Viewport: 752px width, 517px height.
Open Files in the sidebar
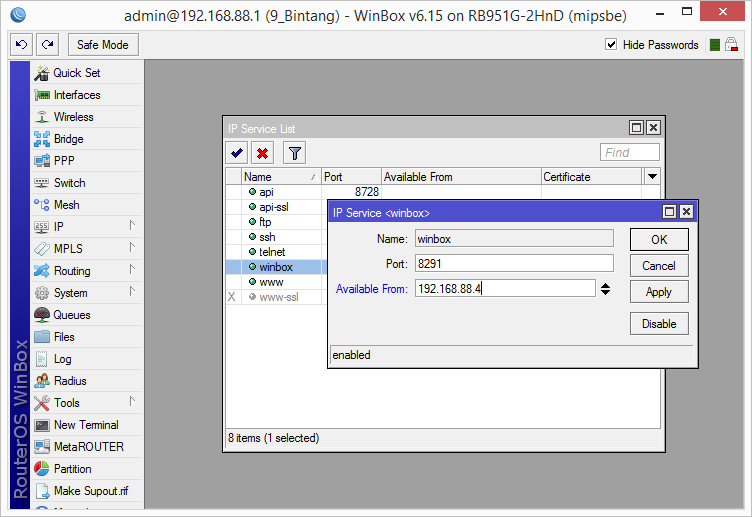pyautogui.click(x=88, y=337)
